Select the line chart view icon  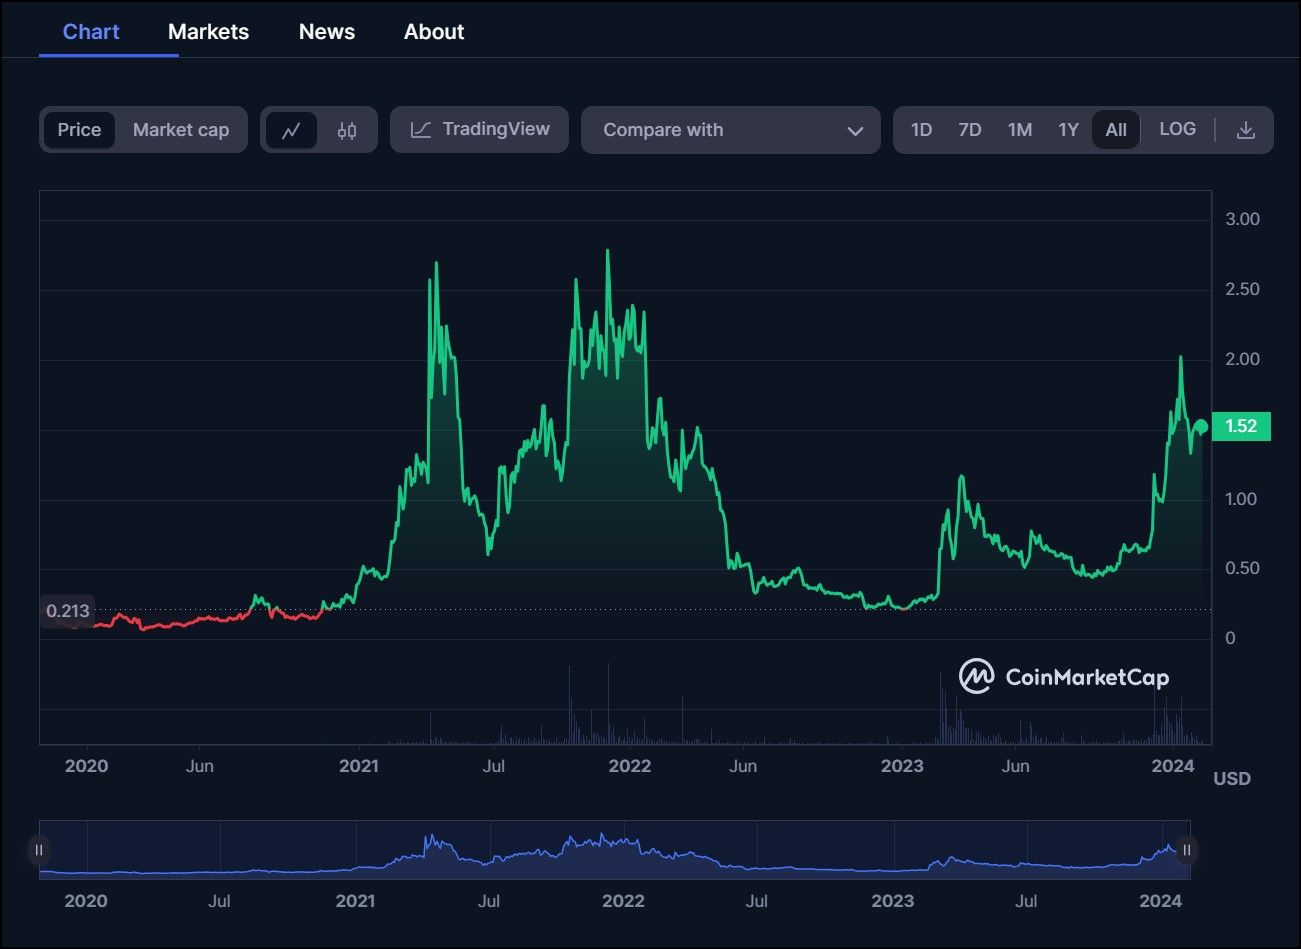pos(291,130)
